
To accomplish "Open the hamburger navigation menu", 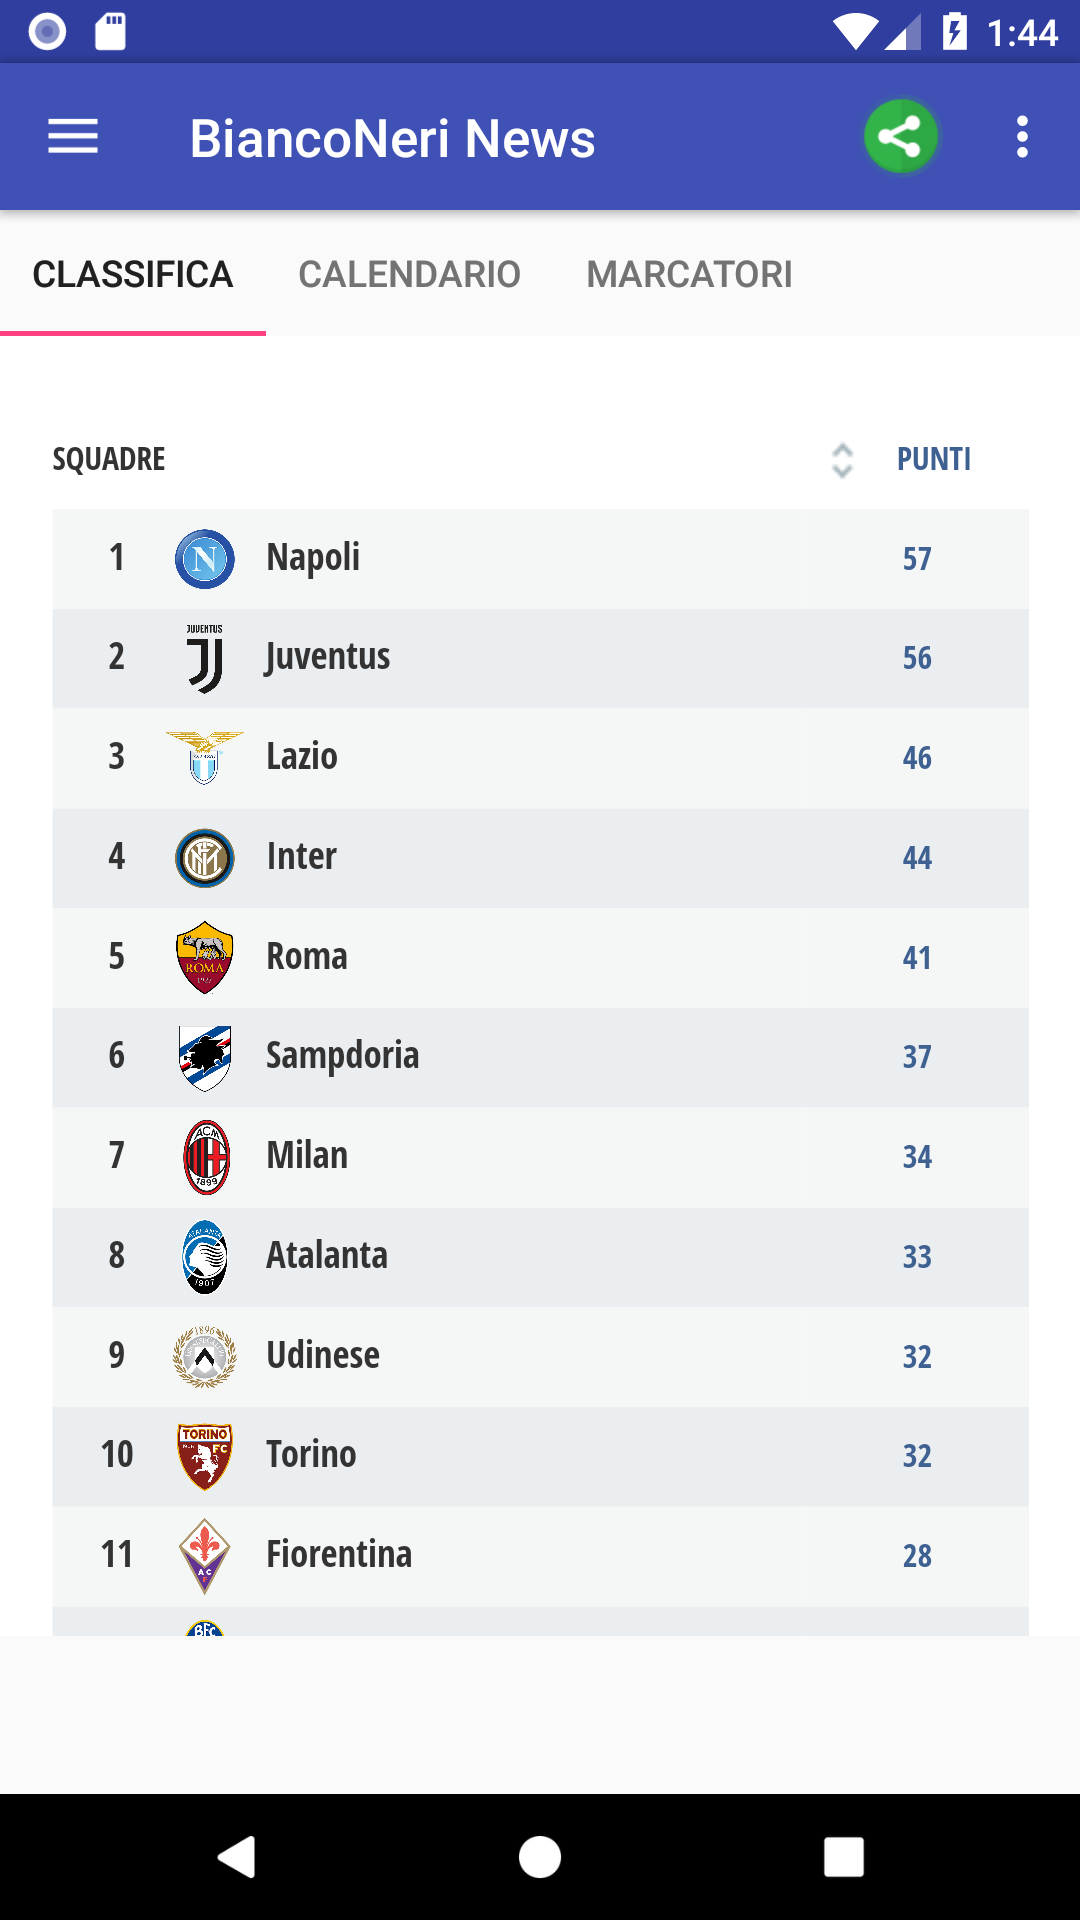I will click(73, 137).
